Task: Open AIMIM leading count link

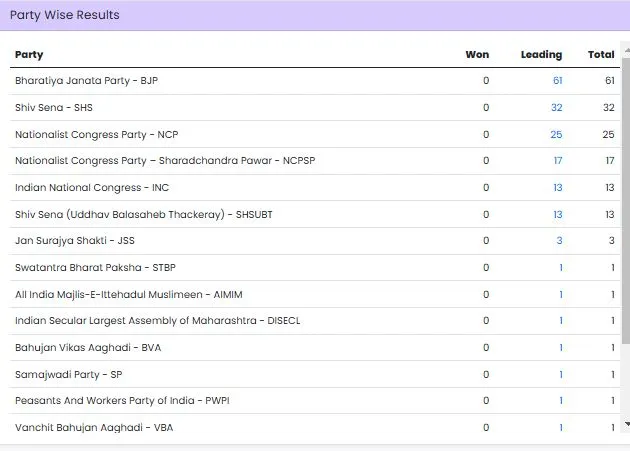Action: click(560, 294)
